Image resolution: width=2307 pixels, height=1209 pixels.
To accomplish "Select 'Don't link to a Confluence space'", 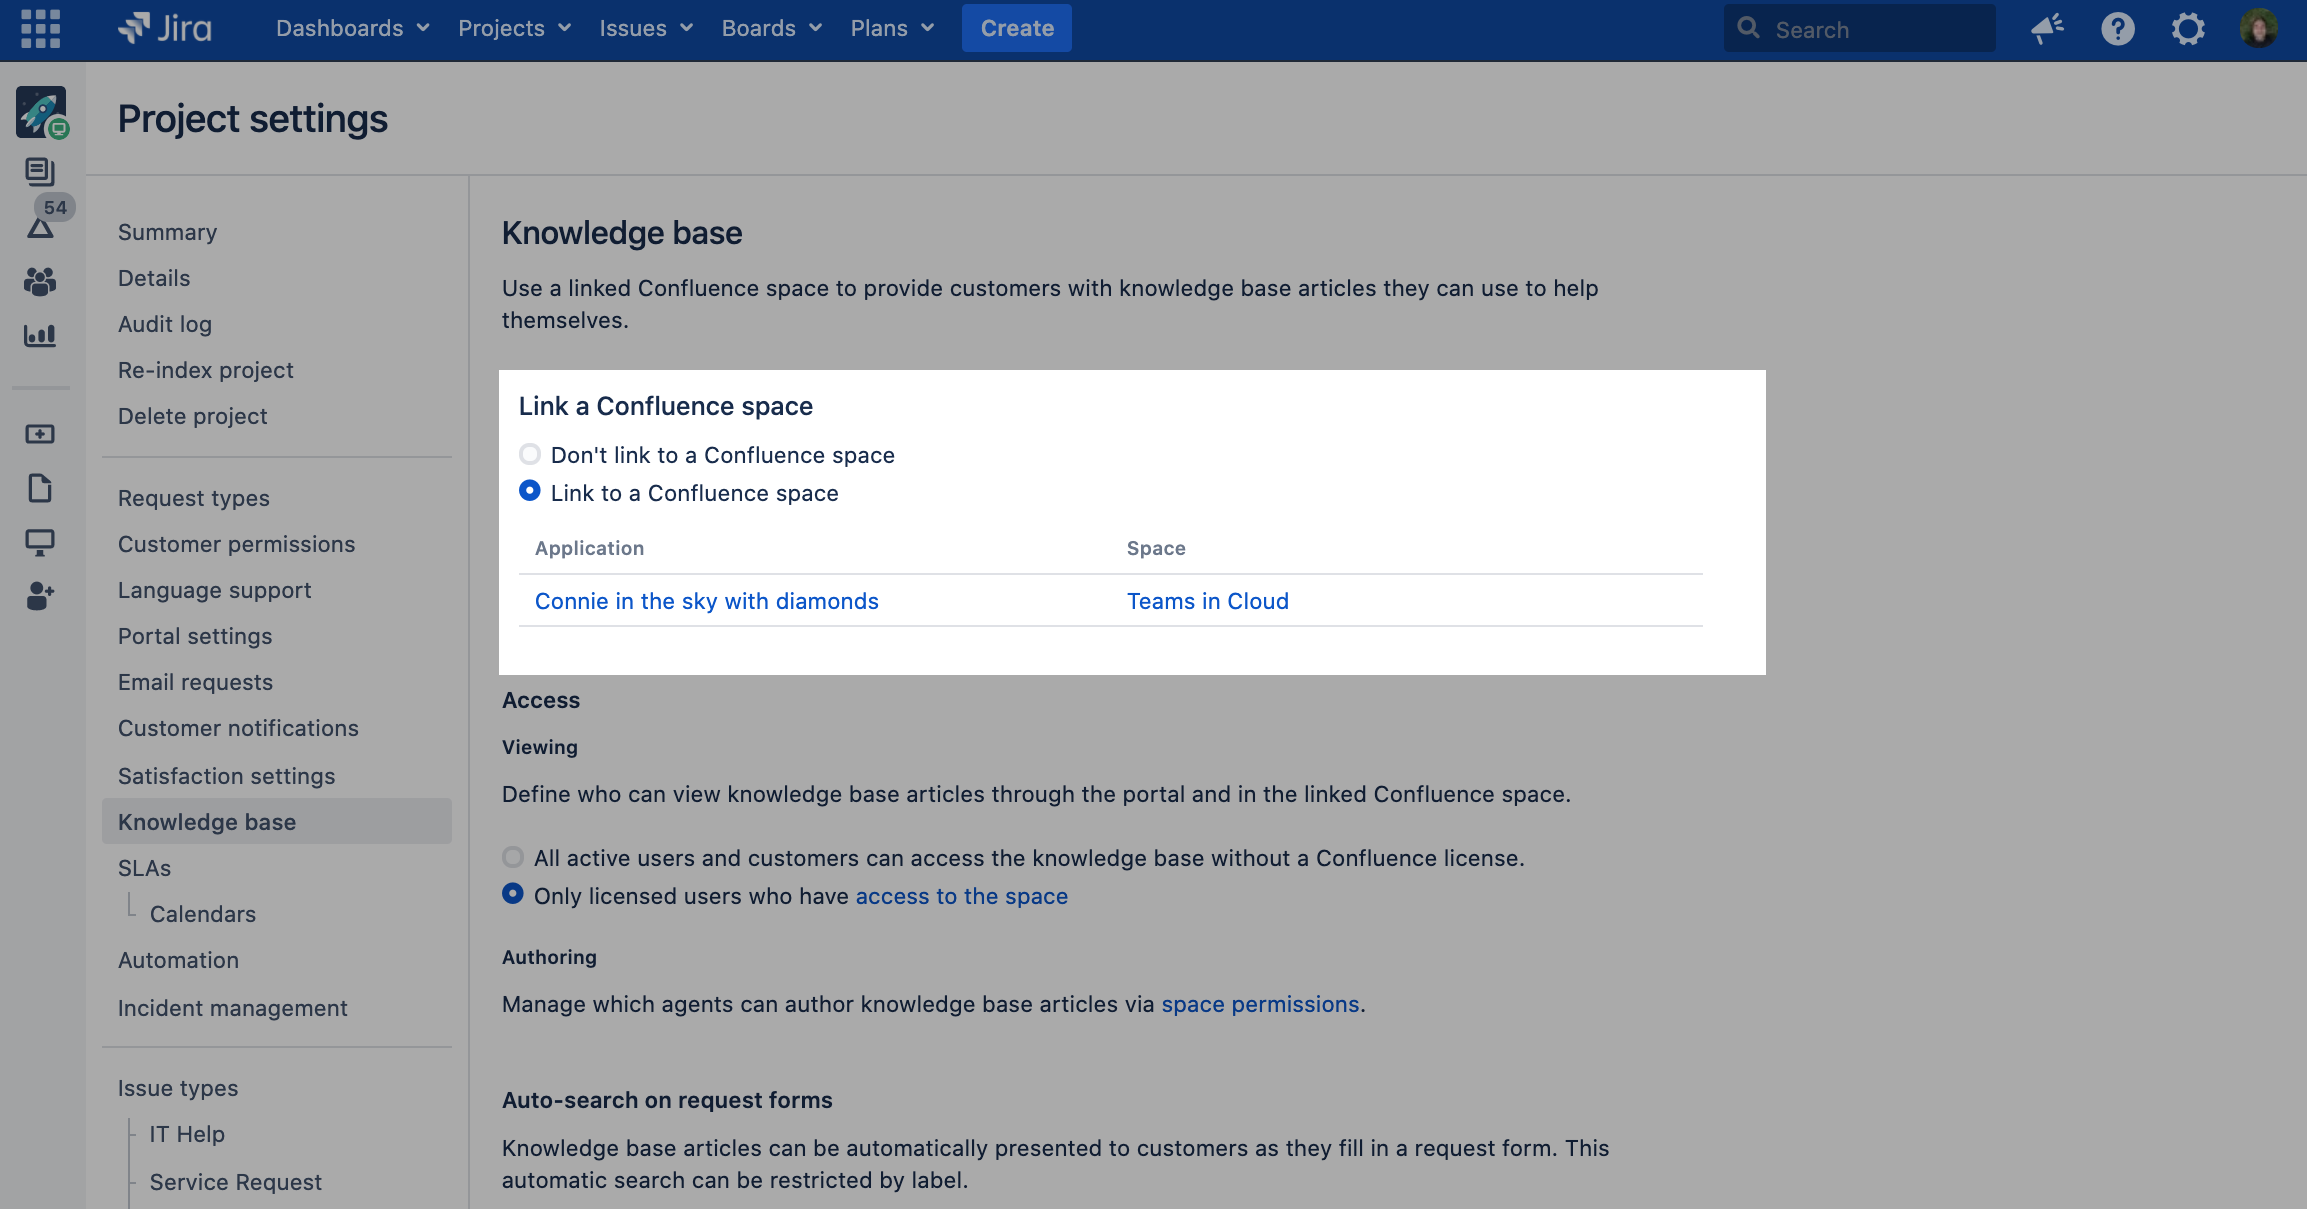I will click(529, 454).
